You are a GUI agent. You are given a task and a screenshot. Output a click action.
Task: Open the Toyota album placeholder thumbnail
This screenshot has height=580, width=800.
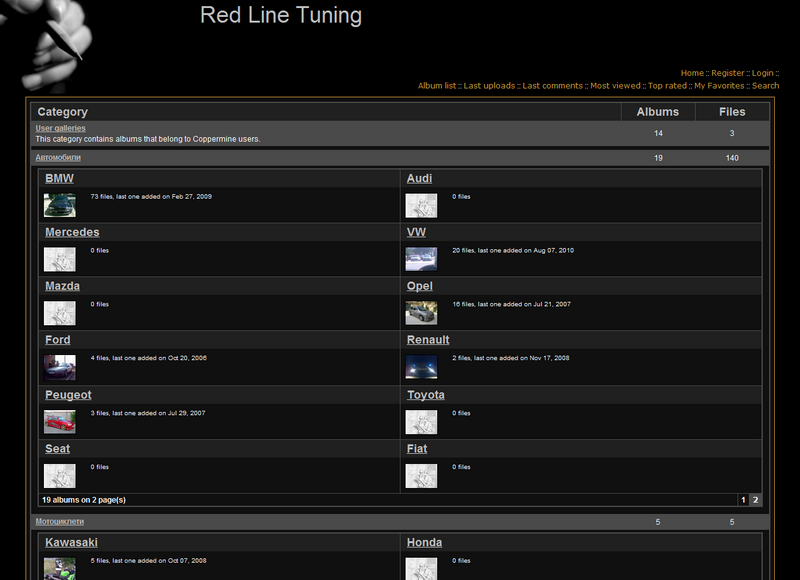421,422
